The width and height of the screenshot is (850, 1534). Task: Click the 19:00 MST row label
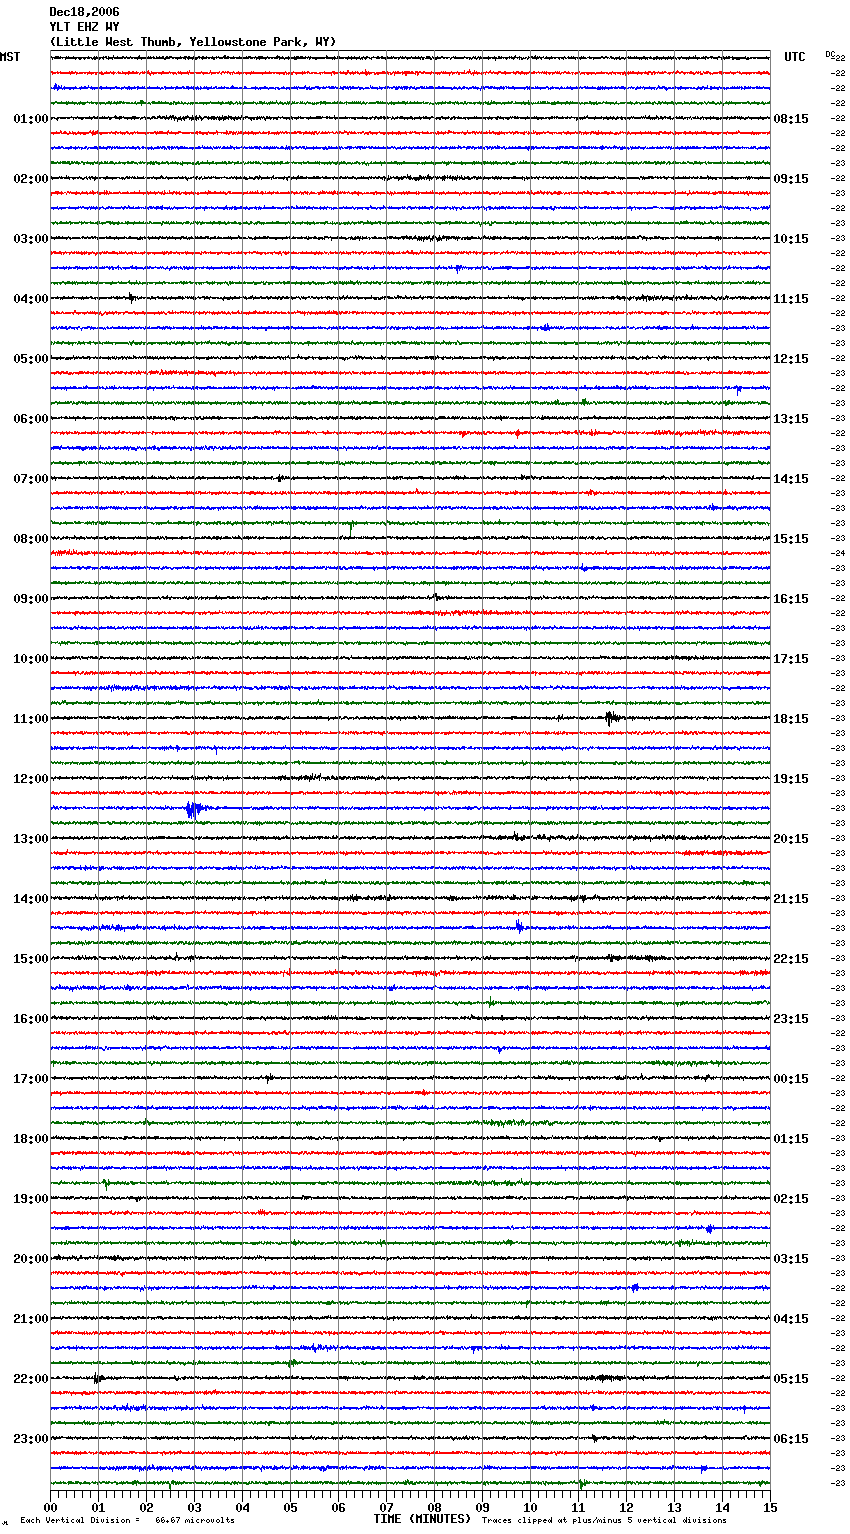pos(31,1199)
